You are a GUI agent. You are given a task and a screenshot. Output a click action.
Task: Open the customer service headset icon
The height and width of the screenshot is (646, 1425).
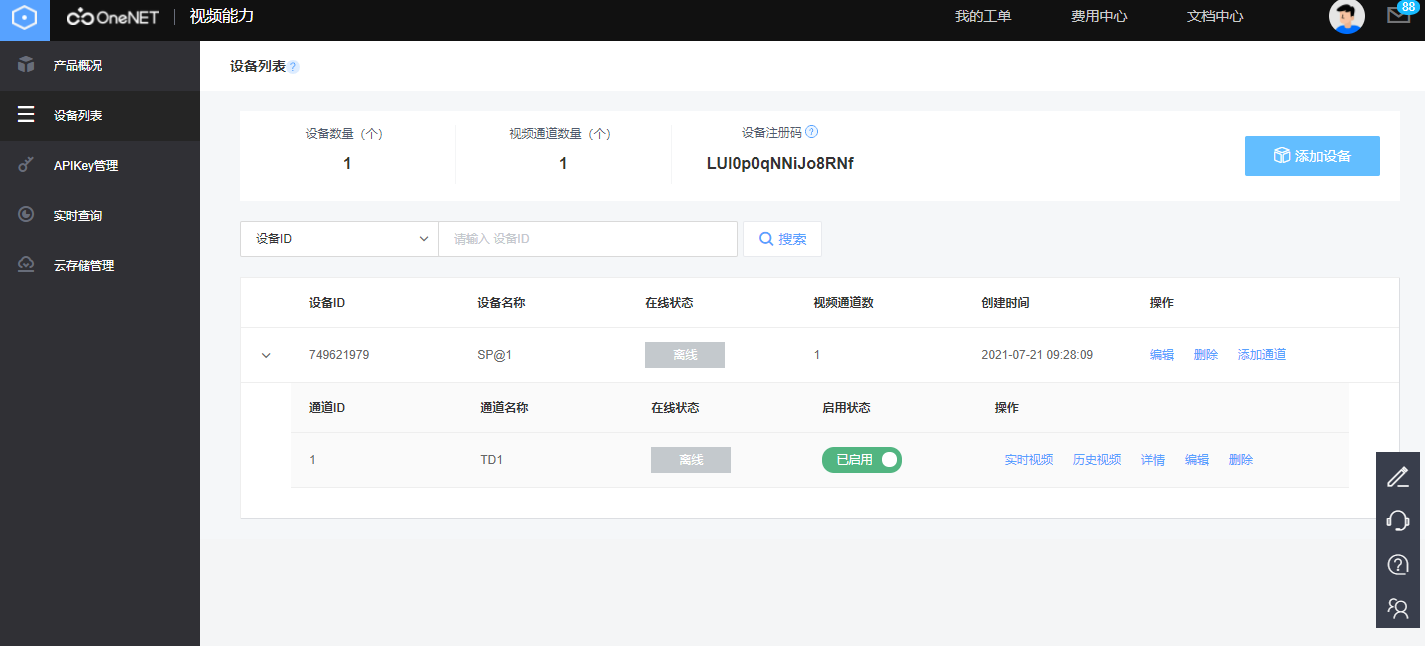click(x=1398, y=520)
